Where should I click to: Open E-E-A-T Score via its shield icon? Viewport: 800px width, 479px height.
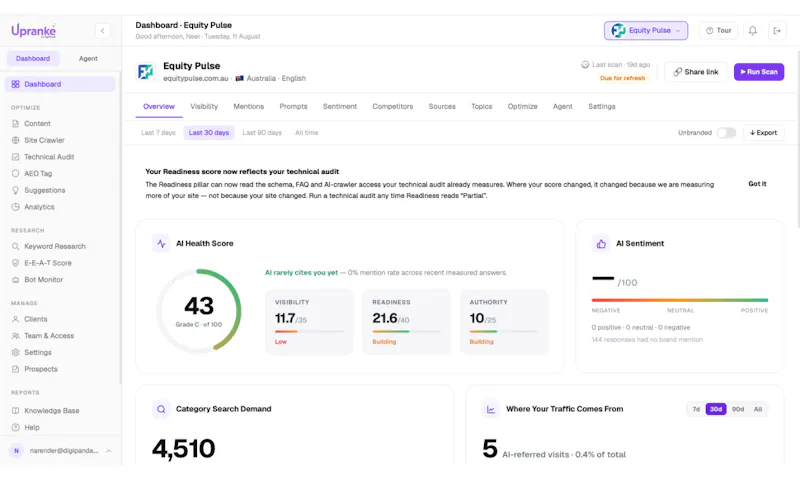15,263
